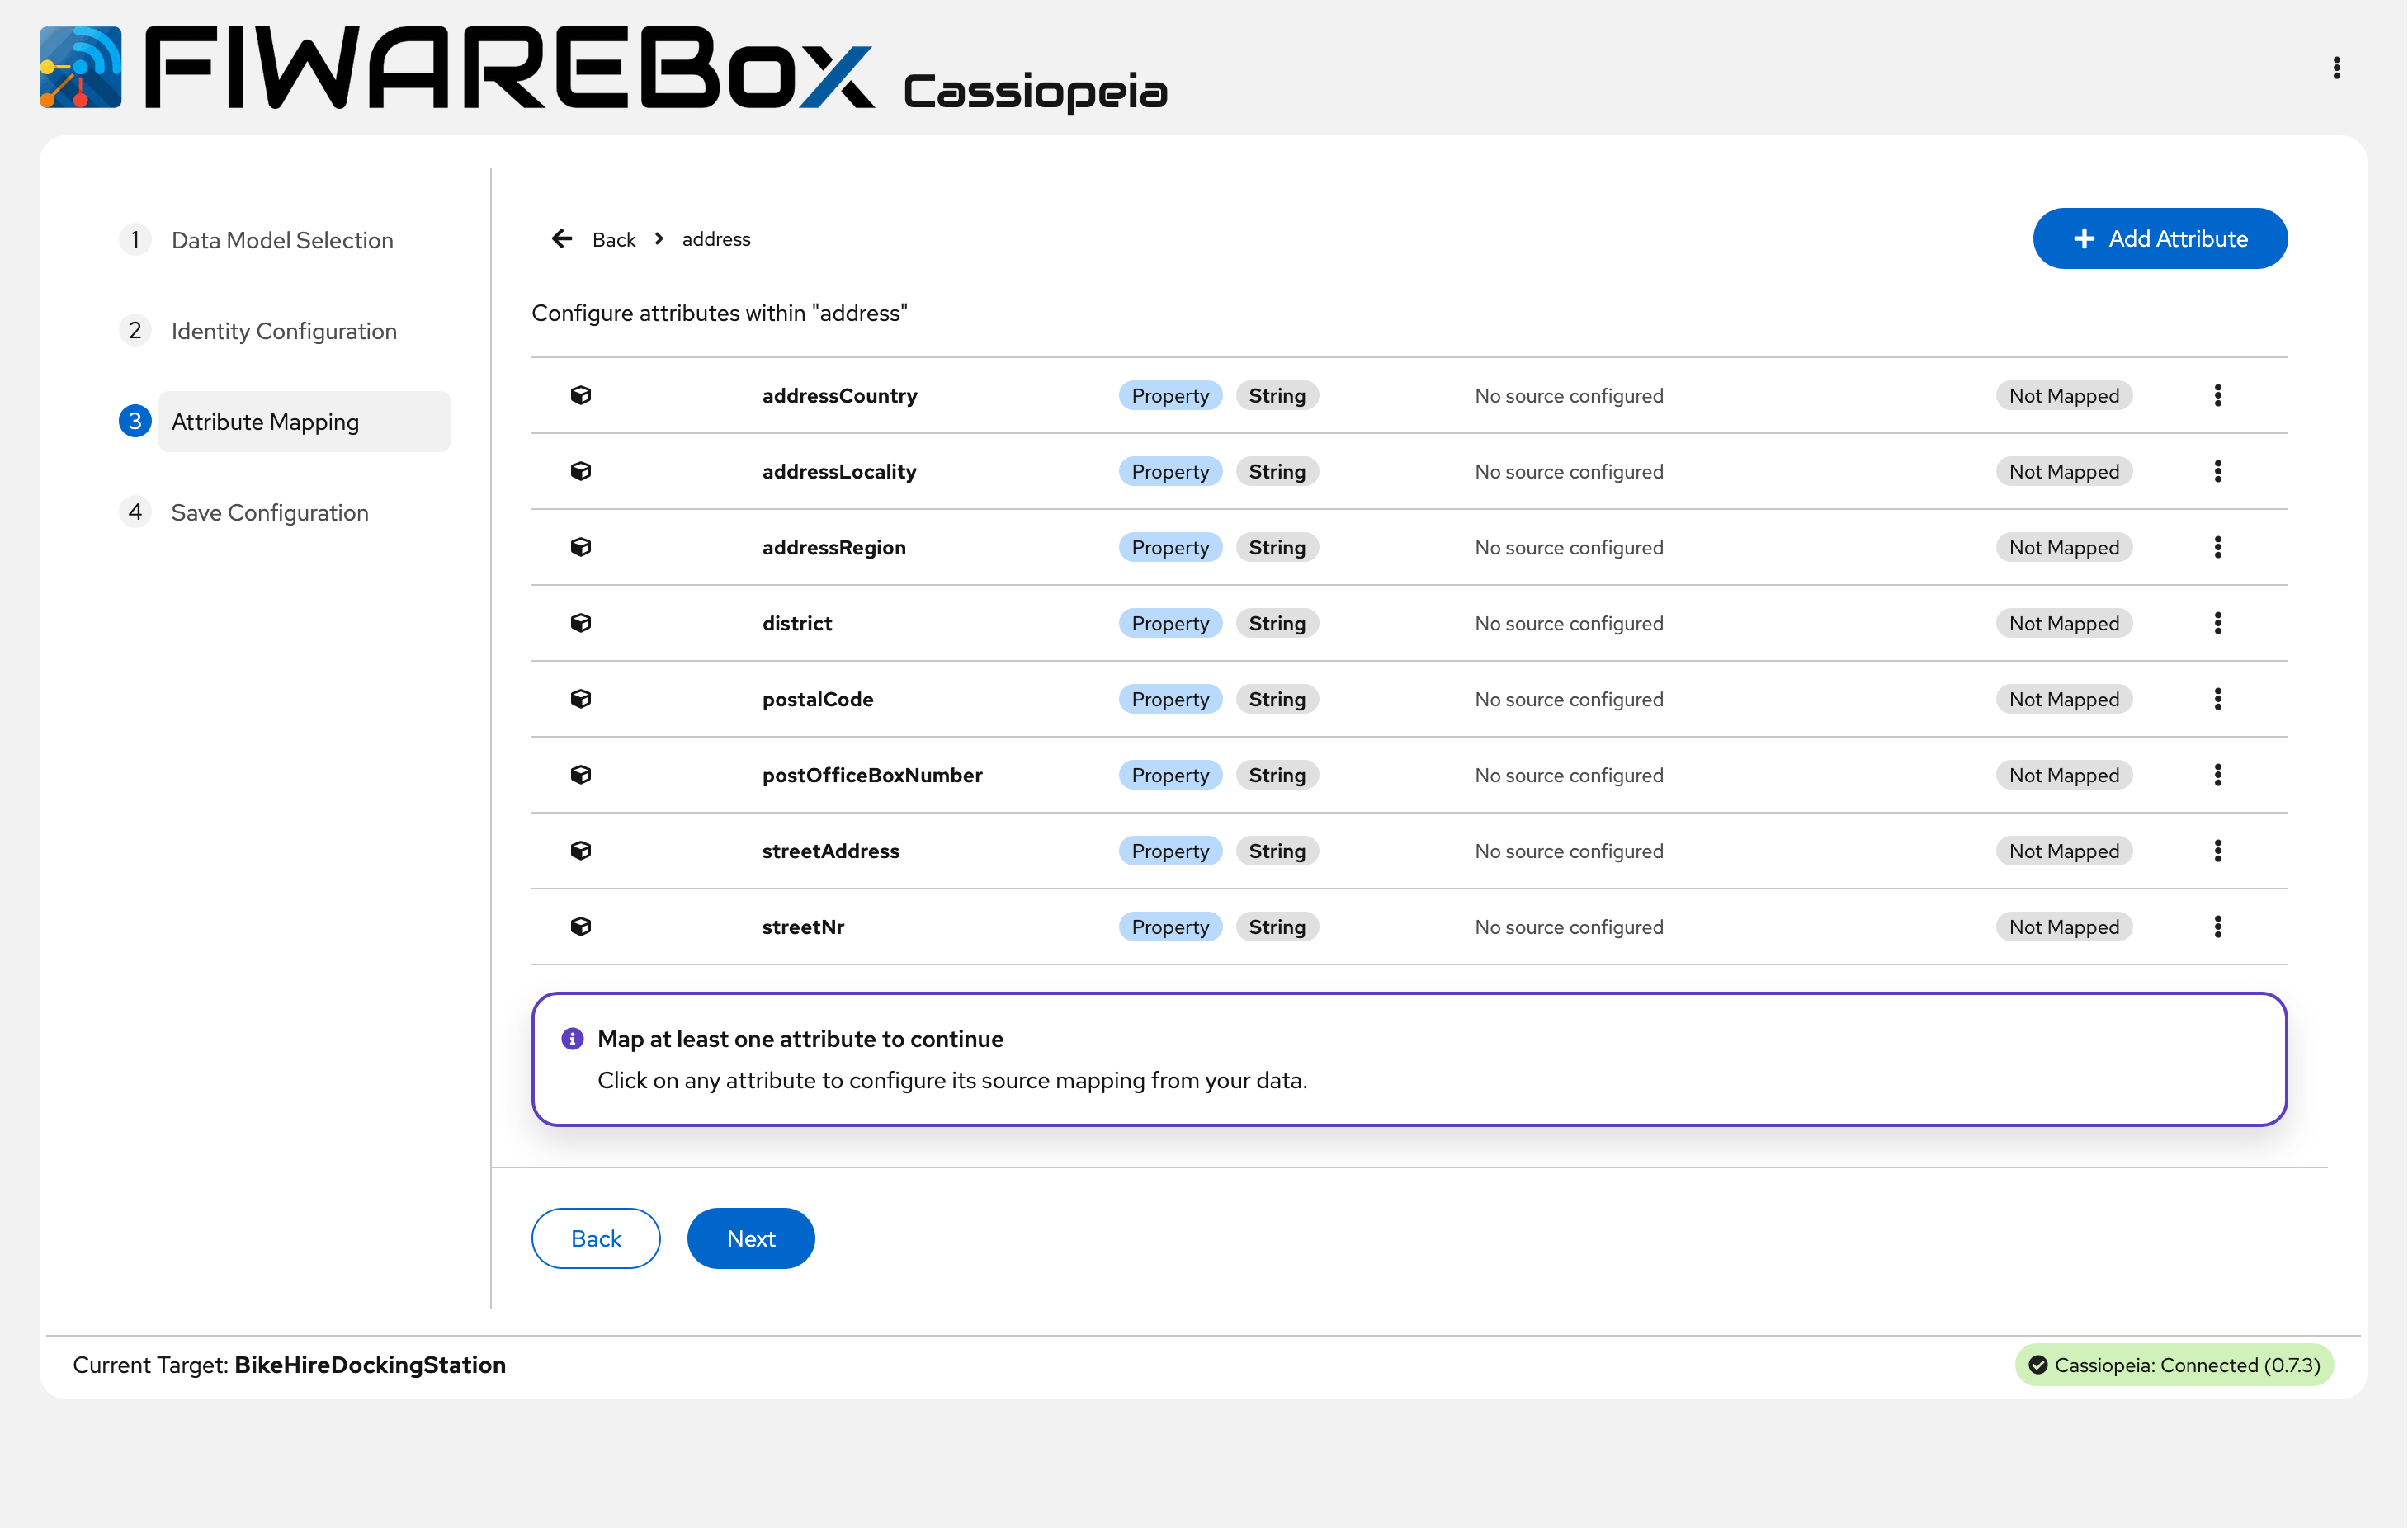
Task: Click the cube icon for postalCode
Action: (x=581, y=699)
